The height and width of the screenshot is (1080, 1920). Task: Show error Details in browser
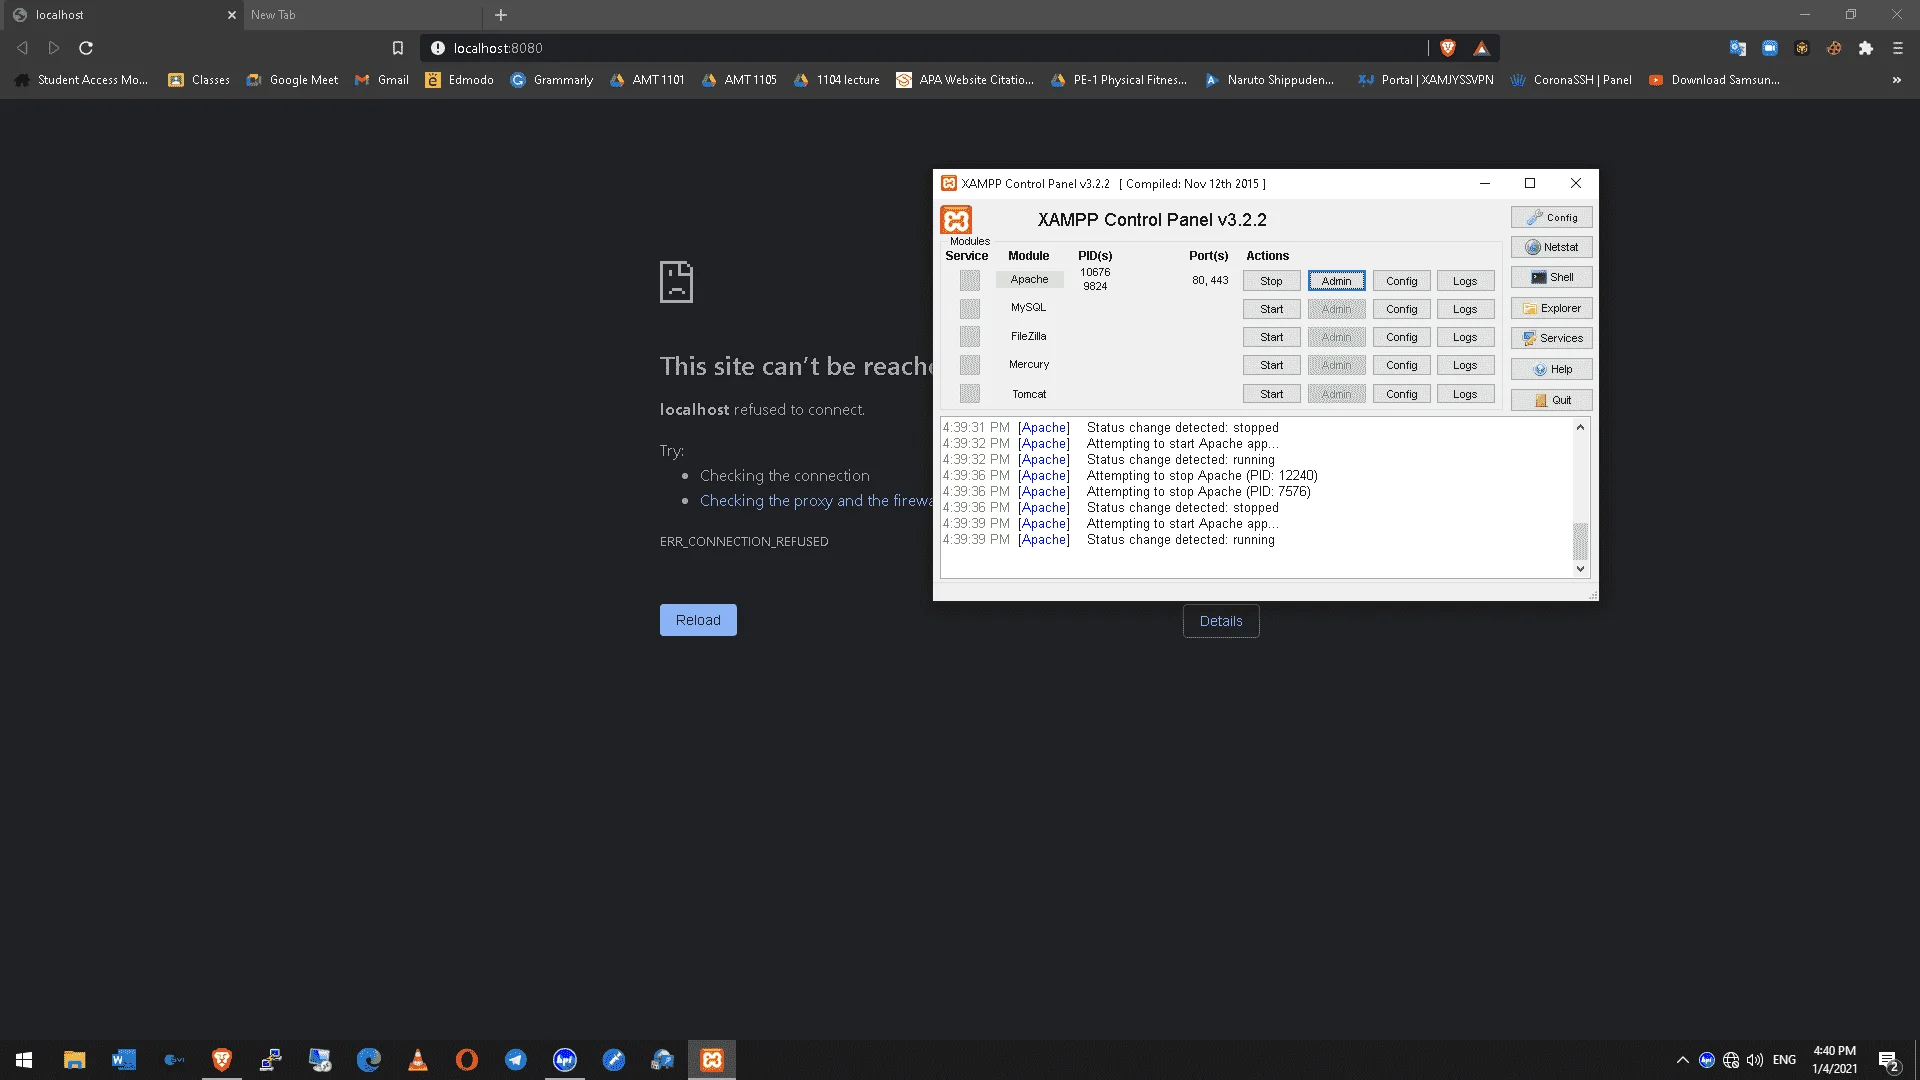[x=1221, y=621]
